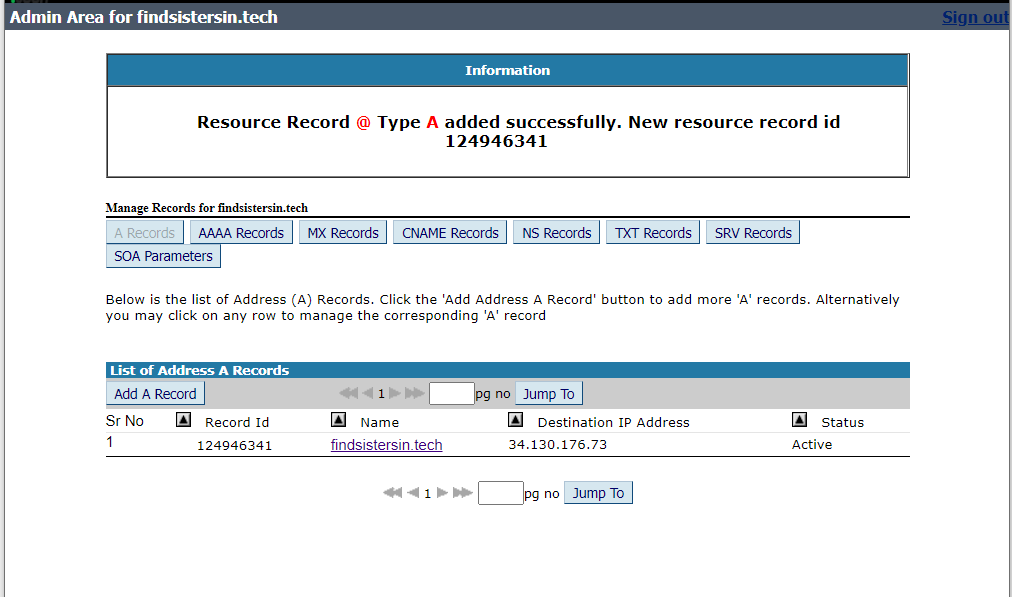Click Jump To in bottom pager
This screenshot has width=1012, height=597.
[x=598, y=493]
